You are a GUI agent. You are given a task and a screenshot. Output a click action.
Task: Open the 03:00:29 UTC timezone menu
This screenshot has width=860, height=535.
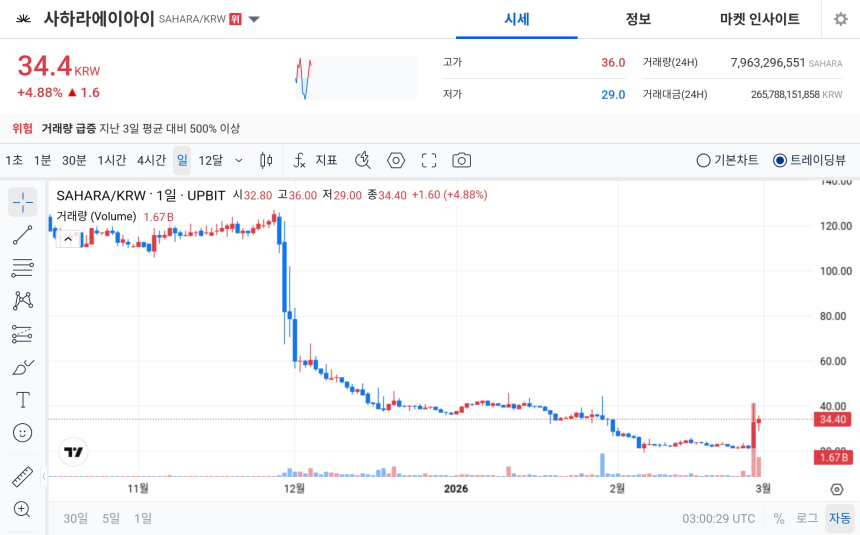tap(718, 519)
